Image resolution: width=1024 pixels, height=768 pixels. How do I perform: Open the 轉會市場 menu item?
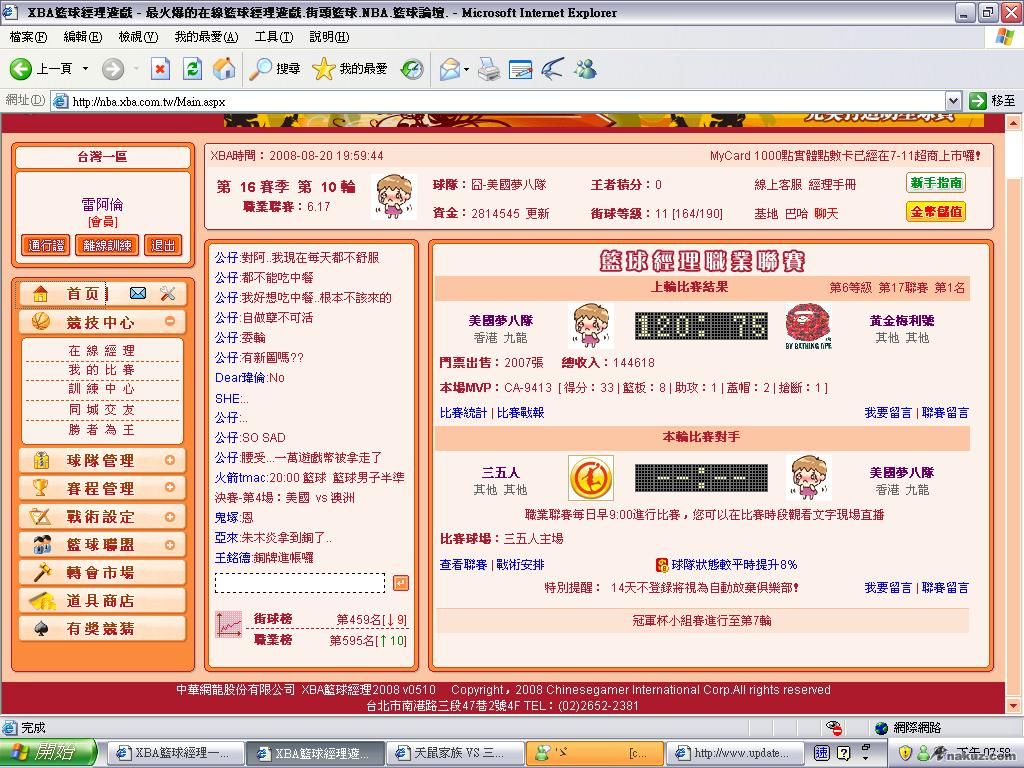pyautogui.click(x=102, y=573)
